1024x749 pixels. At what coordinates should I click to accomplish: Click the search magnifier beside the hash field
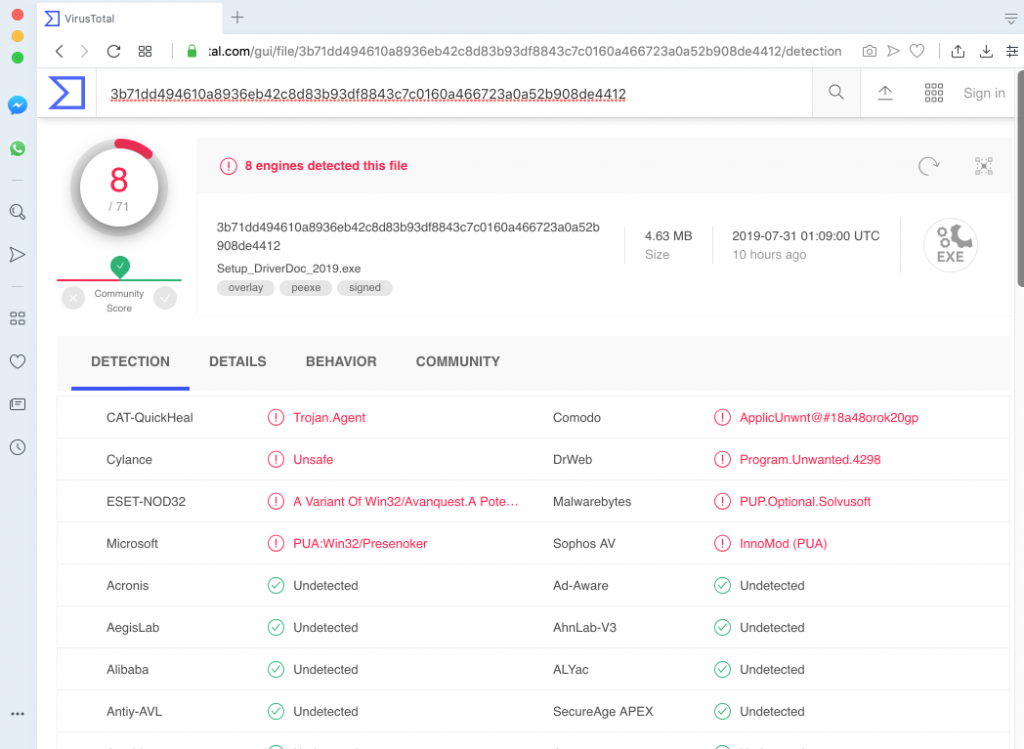(x=836, y=92)
